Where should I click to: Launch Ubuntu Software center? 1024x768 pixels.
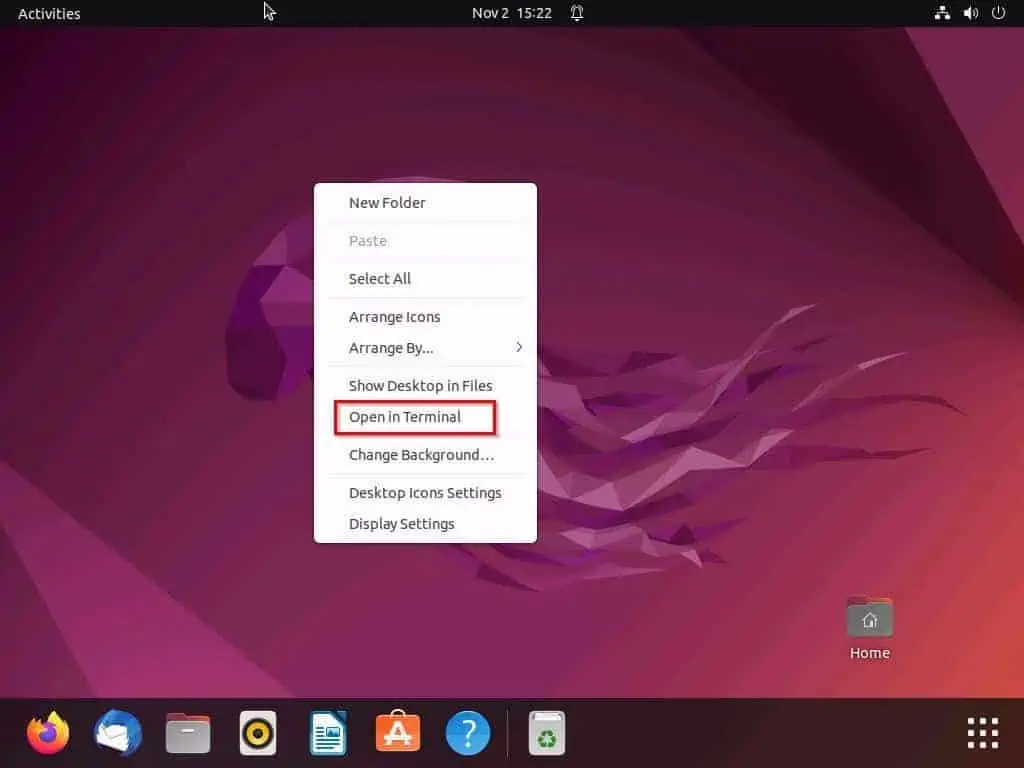[x=397, y=732]
